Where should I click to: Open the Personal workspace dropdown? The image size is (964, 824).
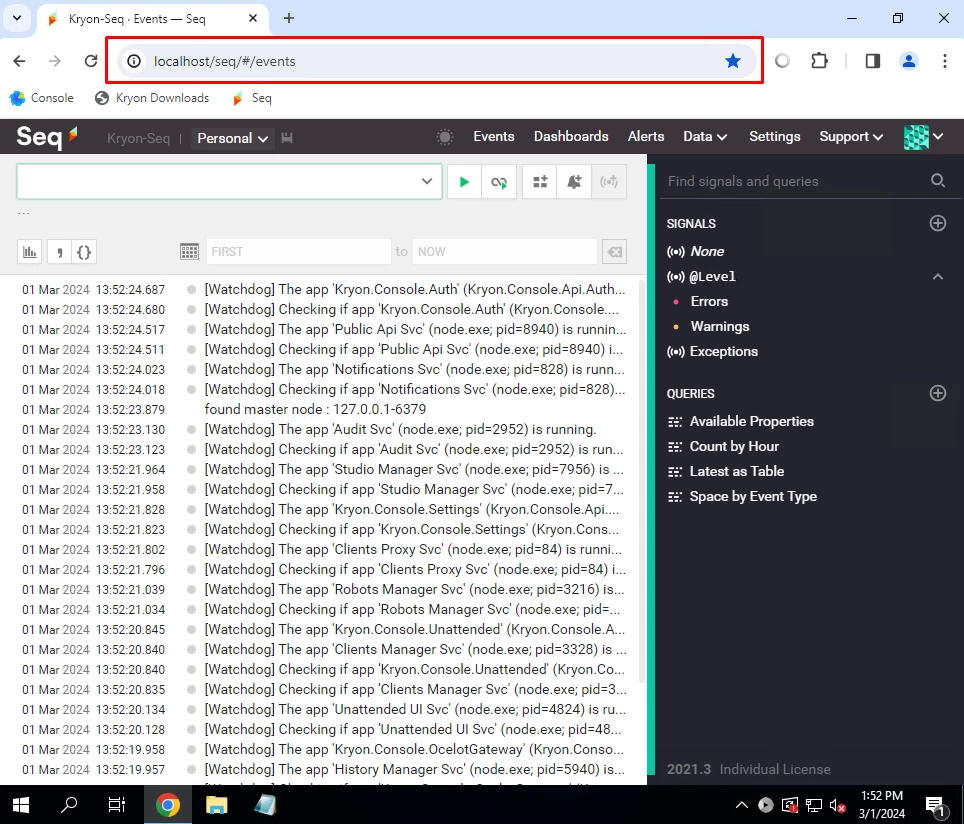(x=232, y=138)
